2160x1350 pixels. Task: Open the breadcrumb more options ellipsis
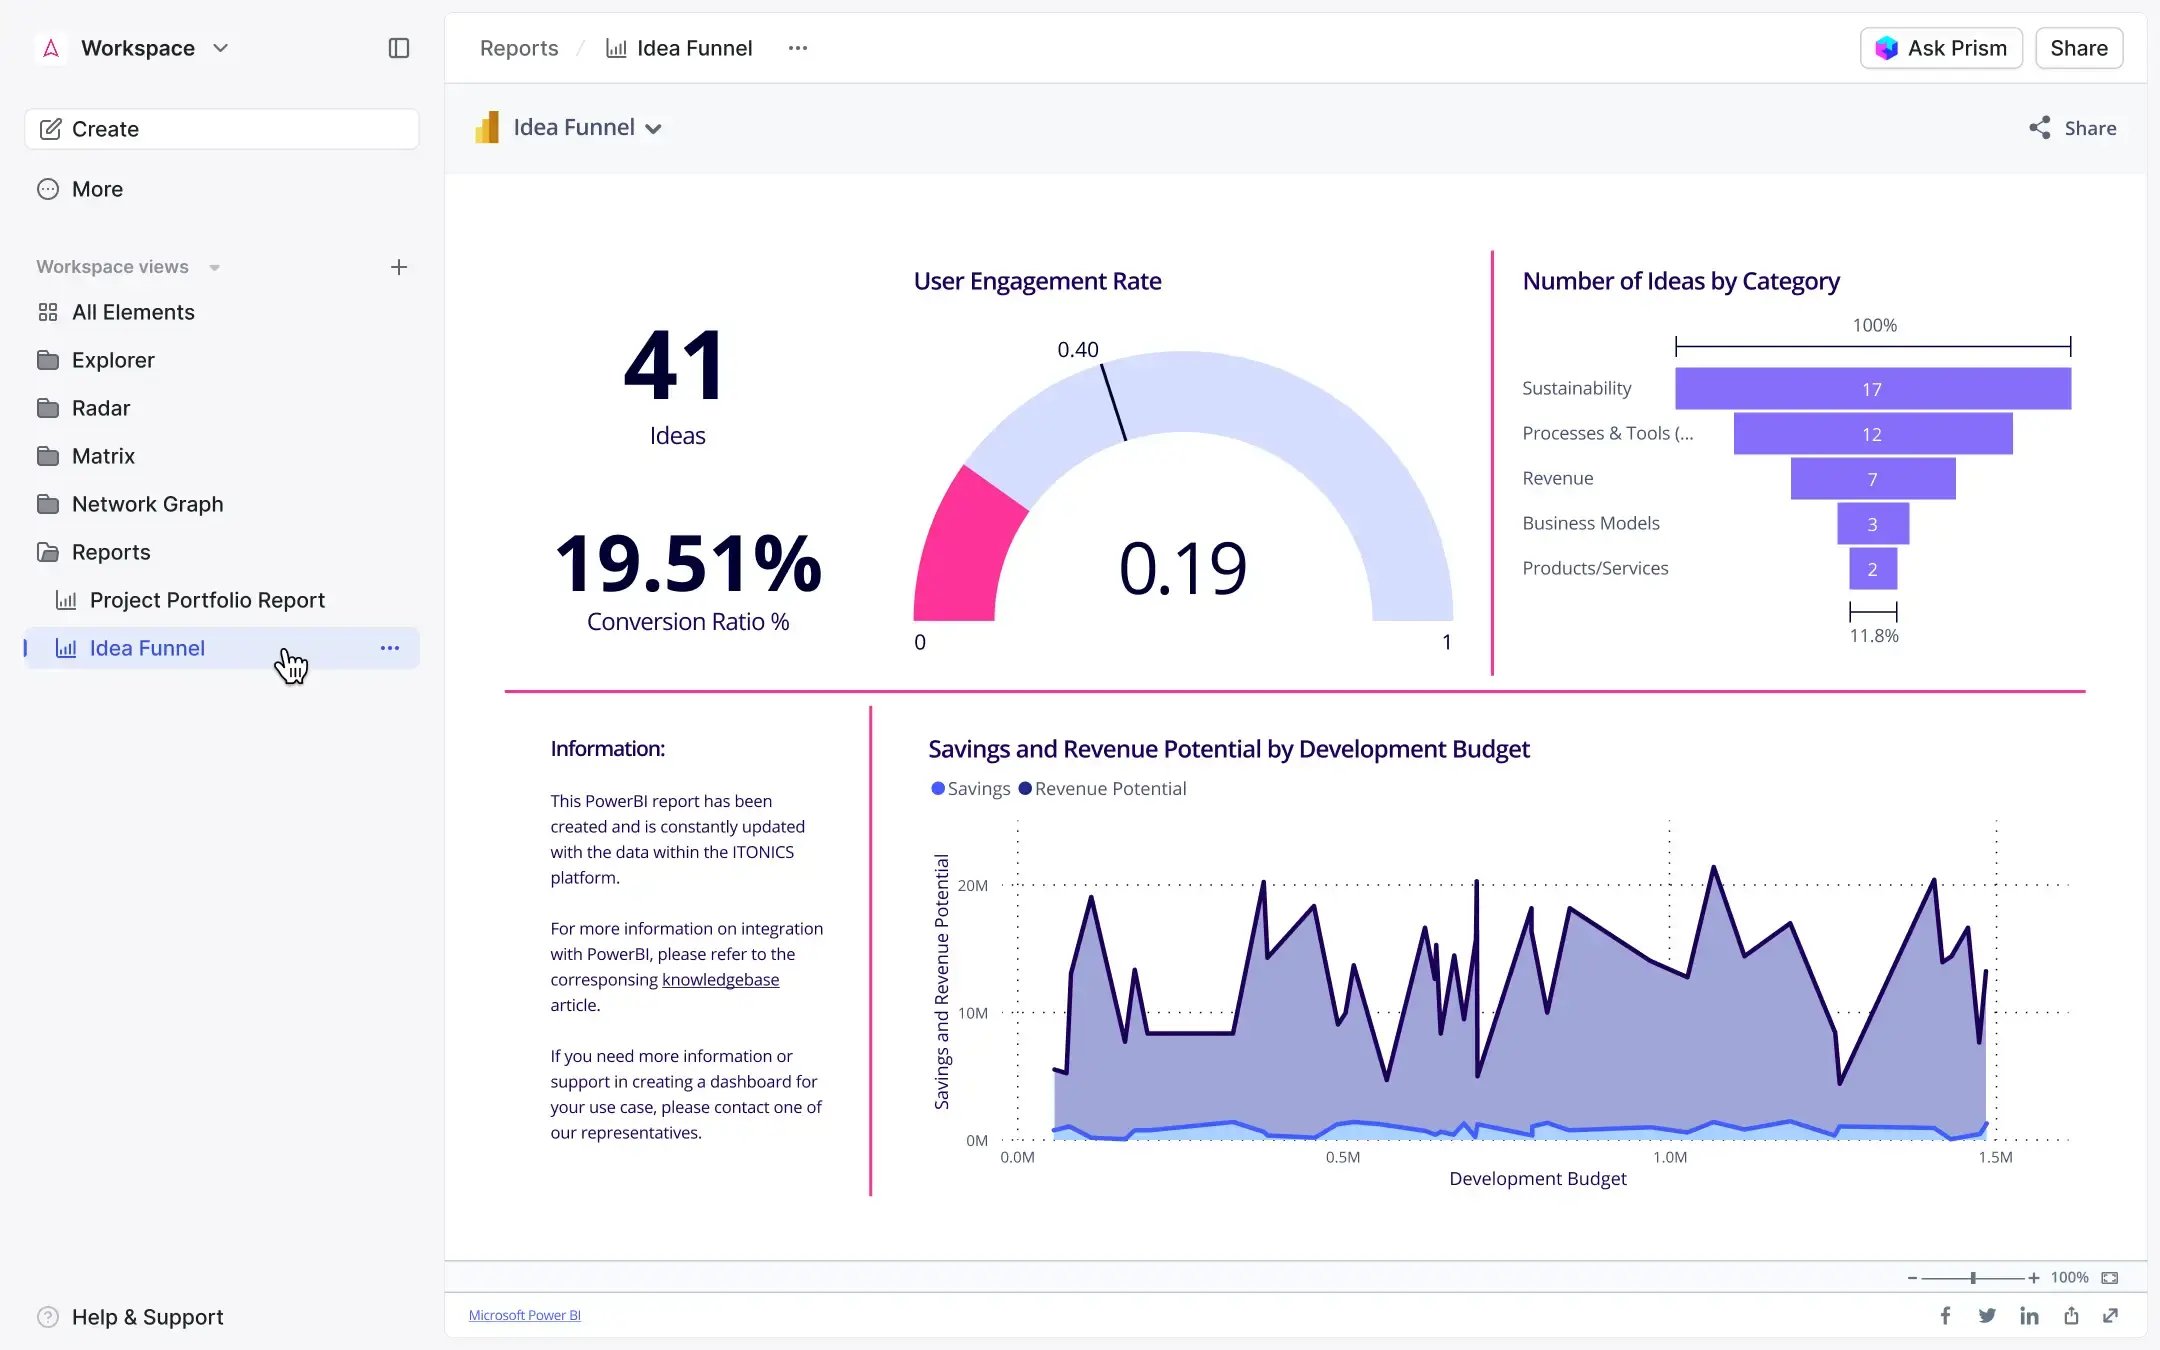click(797, 48)
